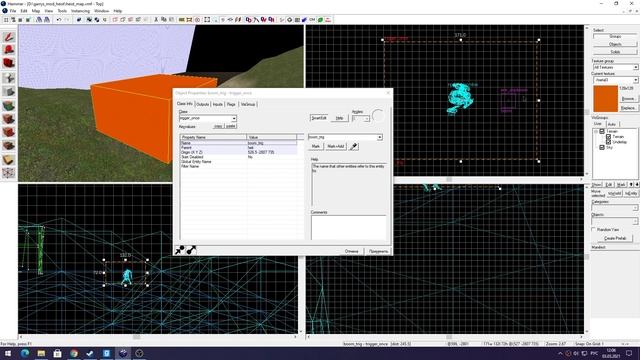Screen dimensions: 640x360
Task: Click the Browse texture button
Action: 628,99
